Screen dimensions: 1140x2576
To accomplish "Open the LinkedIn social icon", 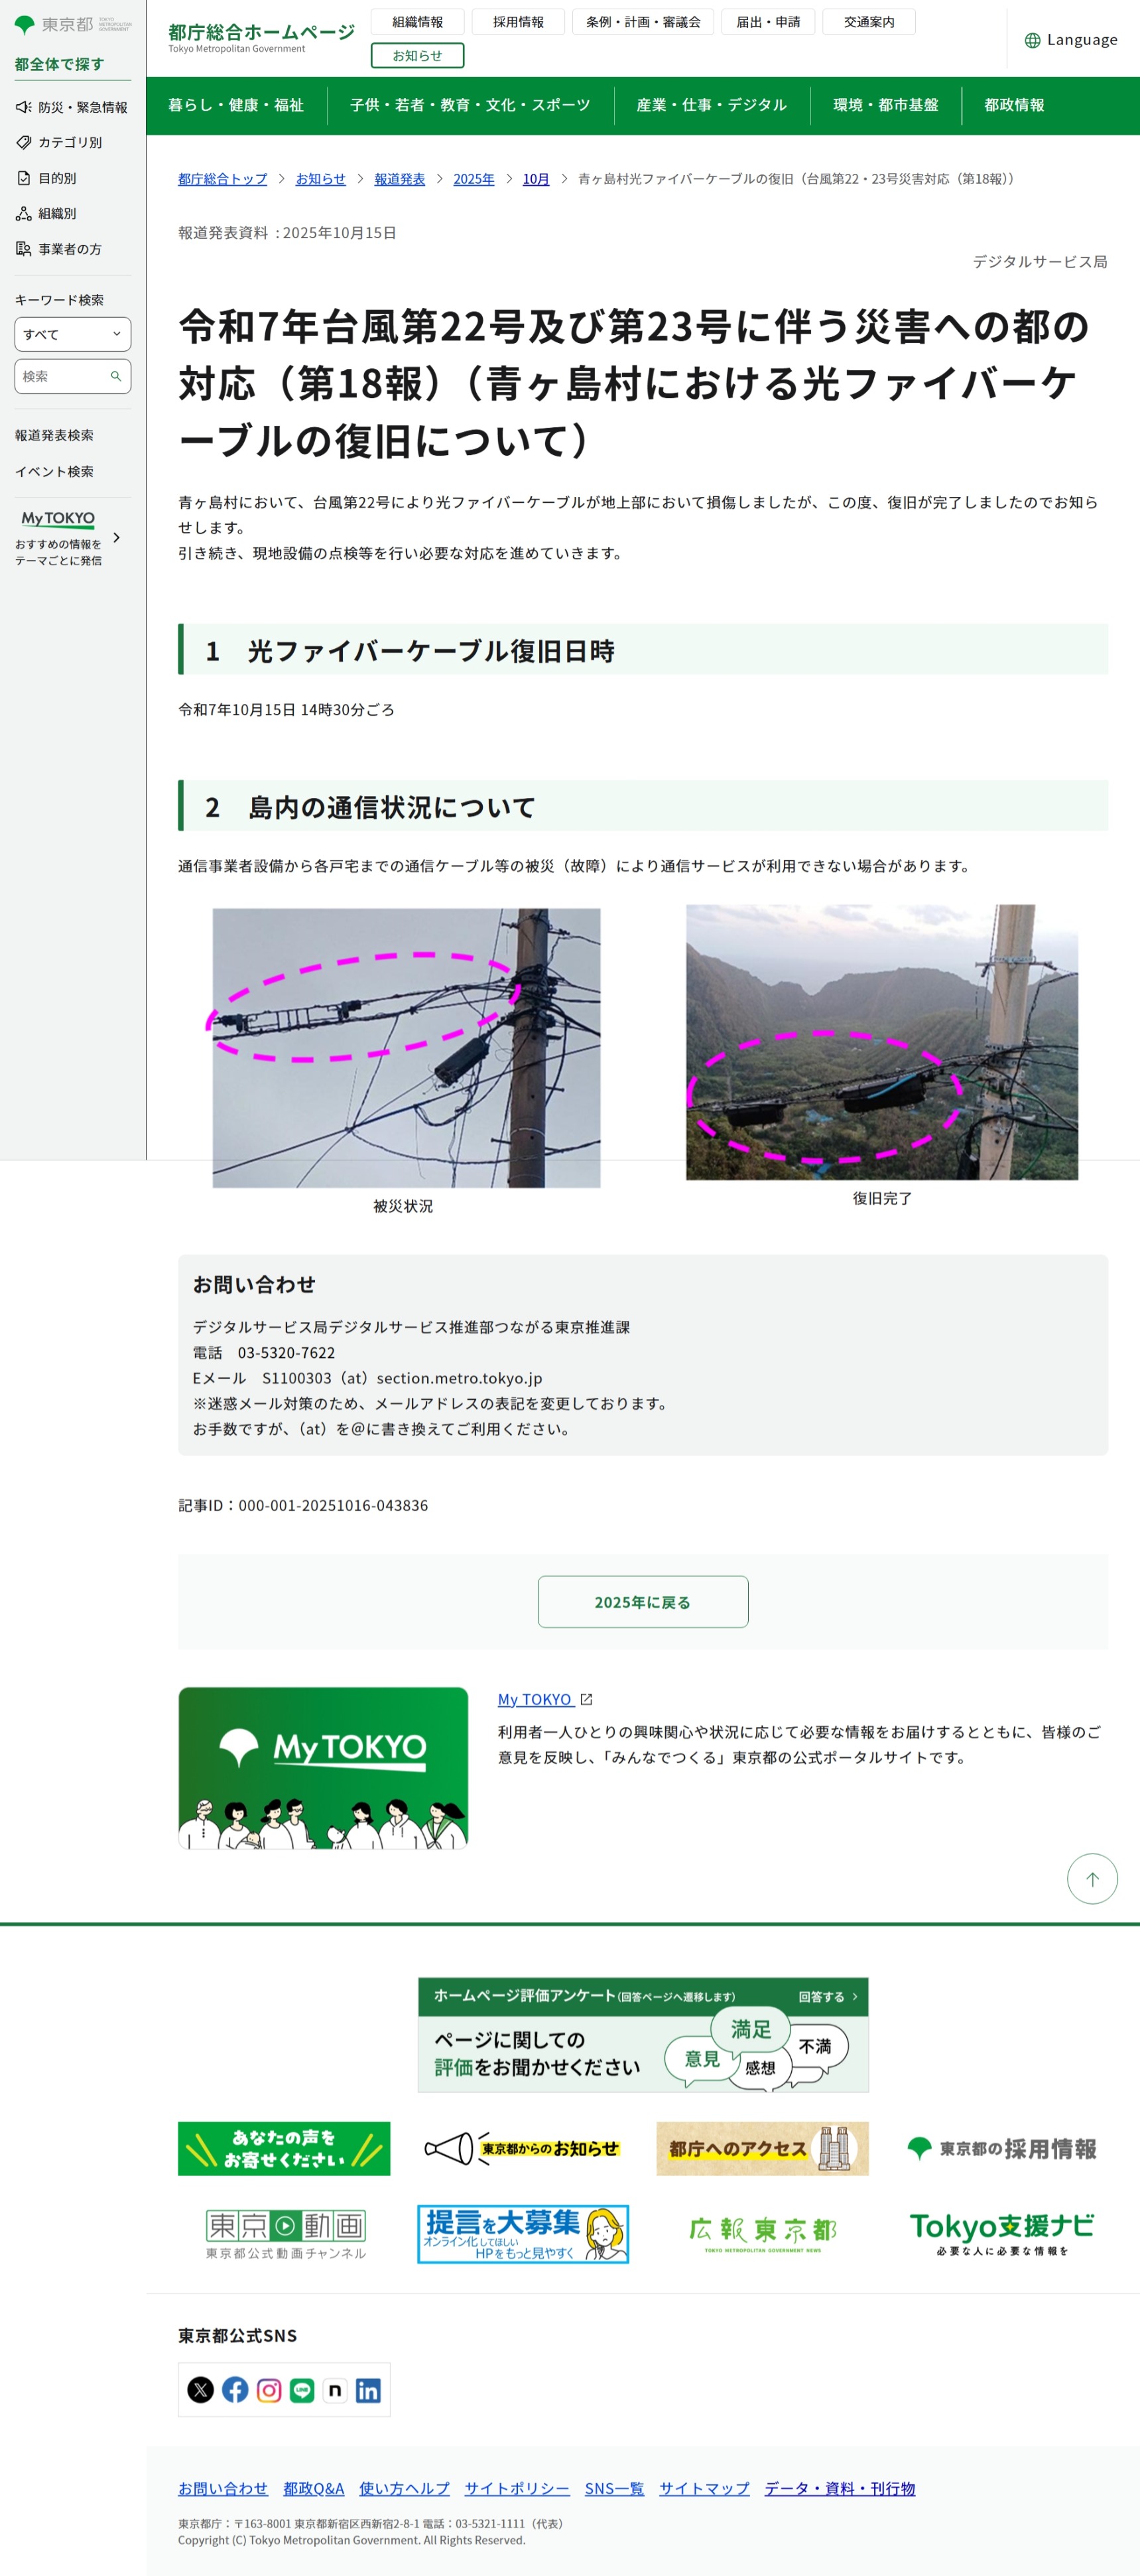I will (x=368, y=2390).
